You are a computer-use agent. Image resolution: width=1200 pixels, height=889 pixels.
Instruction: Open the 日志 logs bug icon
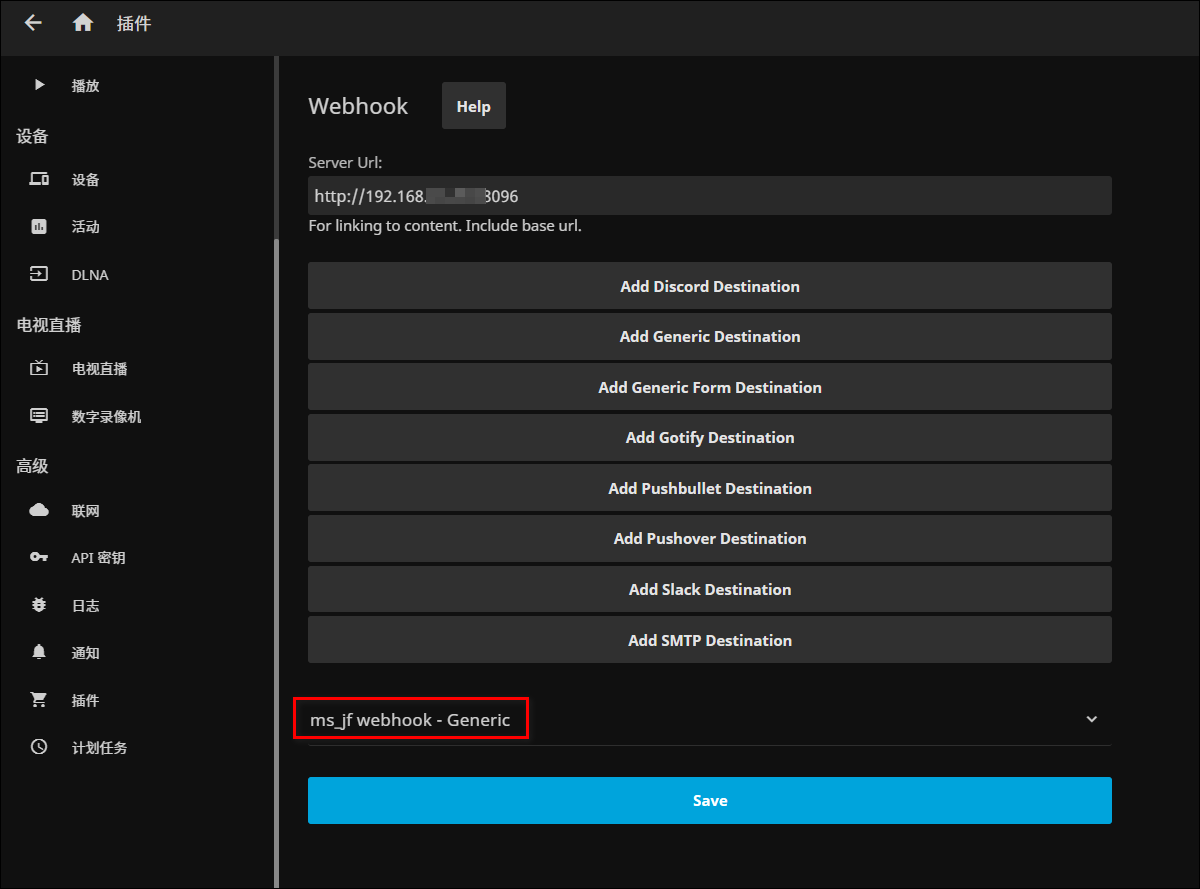pos(39,605)
